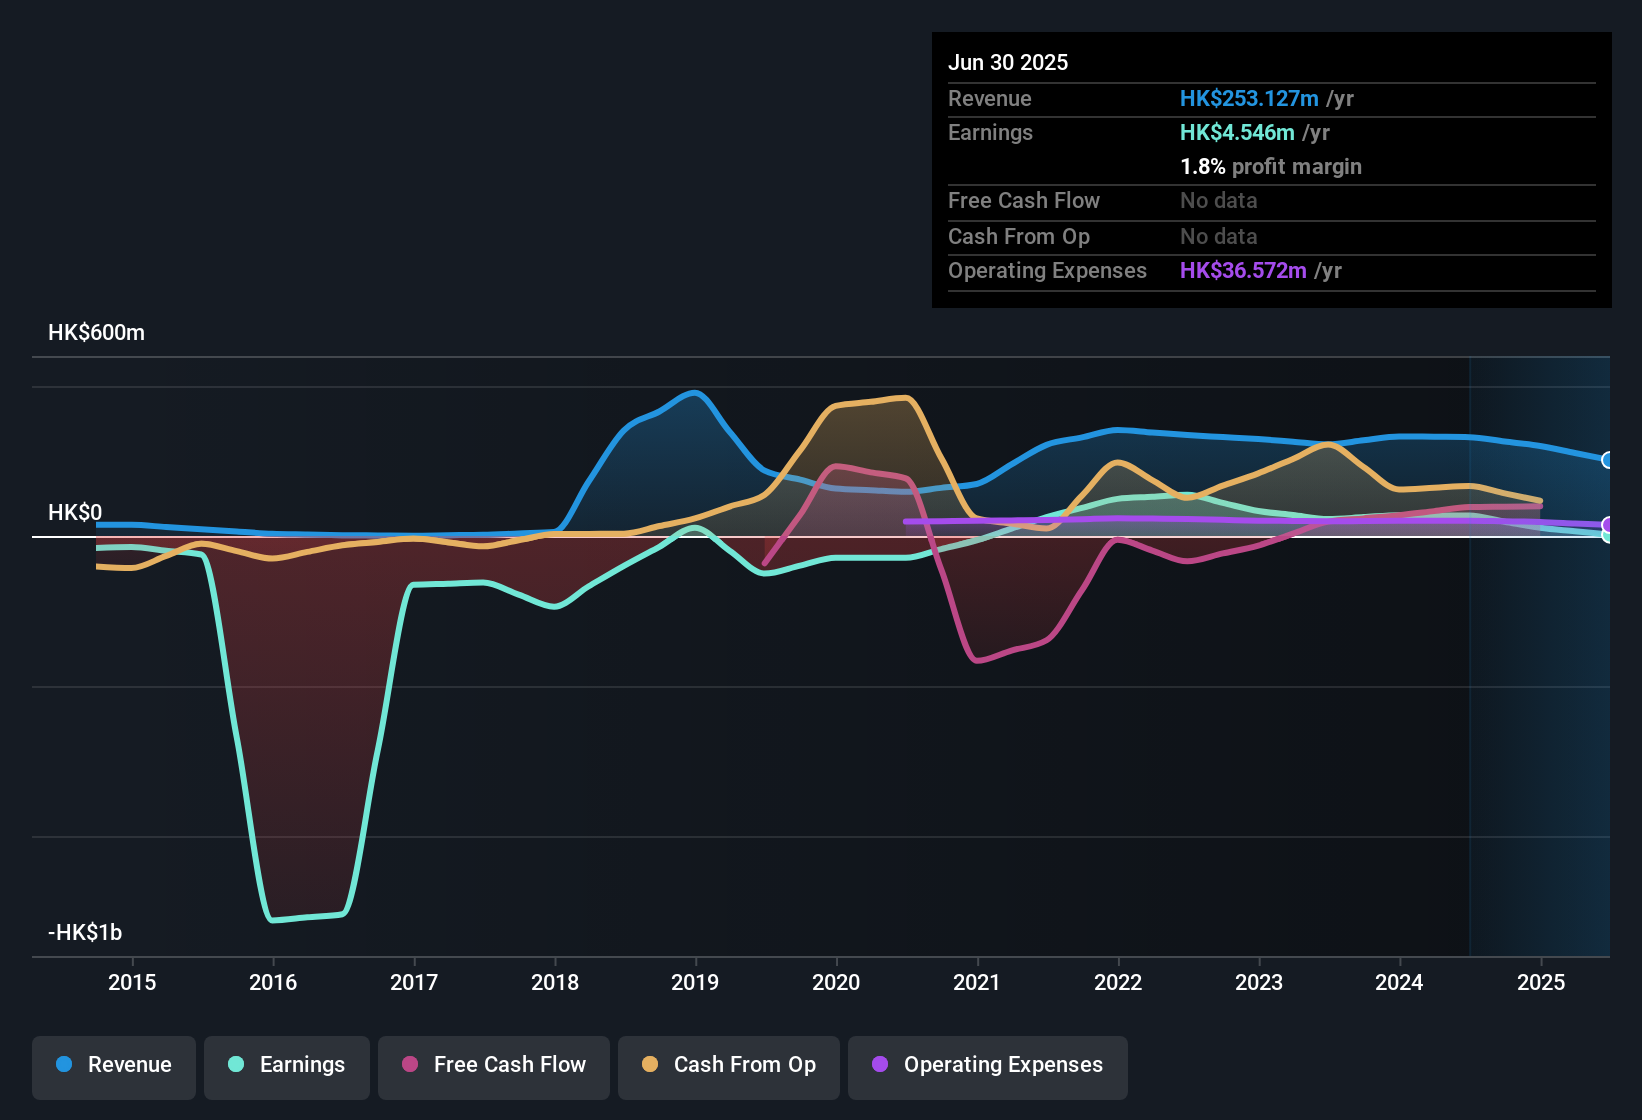
Task: Click the Cash From Op tooltip row label
Action: (1019, 236)
